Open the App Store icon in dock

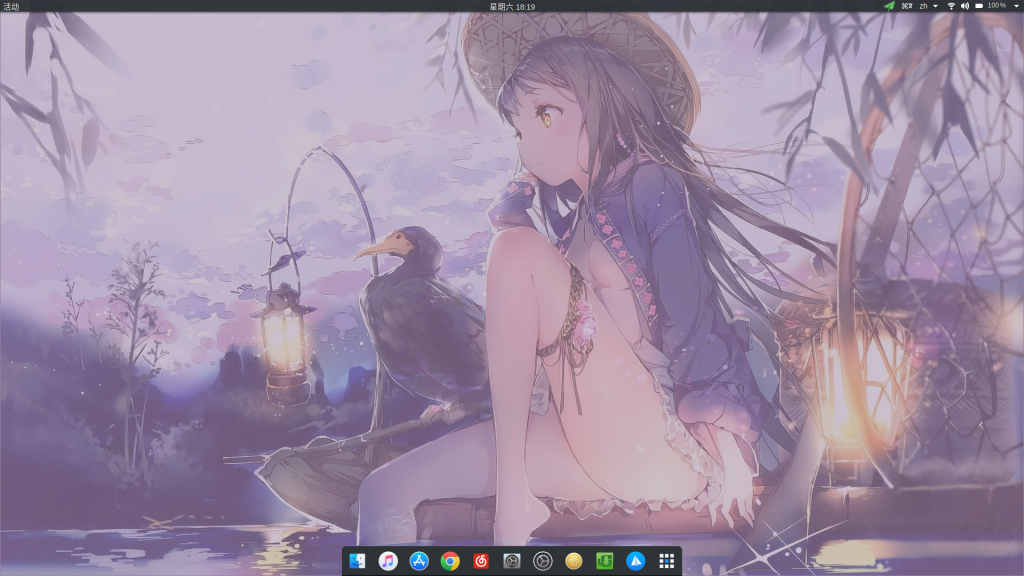[420, 561]
